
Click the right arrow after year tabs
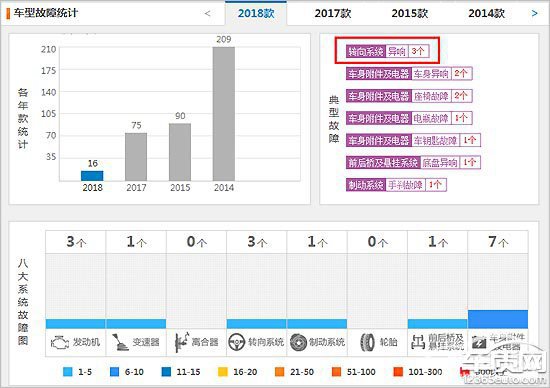tap(534, 14)
